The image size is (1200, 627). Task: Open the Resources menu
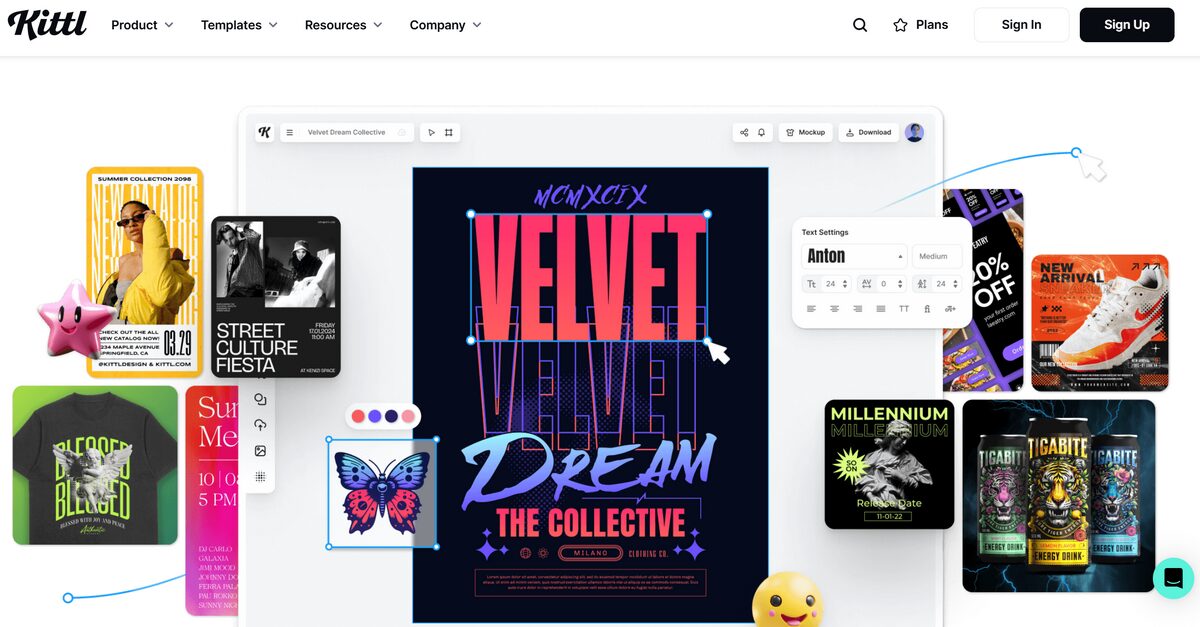point(344,25)
